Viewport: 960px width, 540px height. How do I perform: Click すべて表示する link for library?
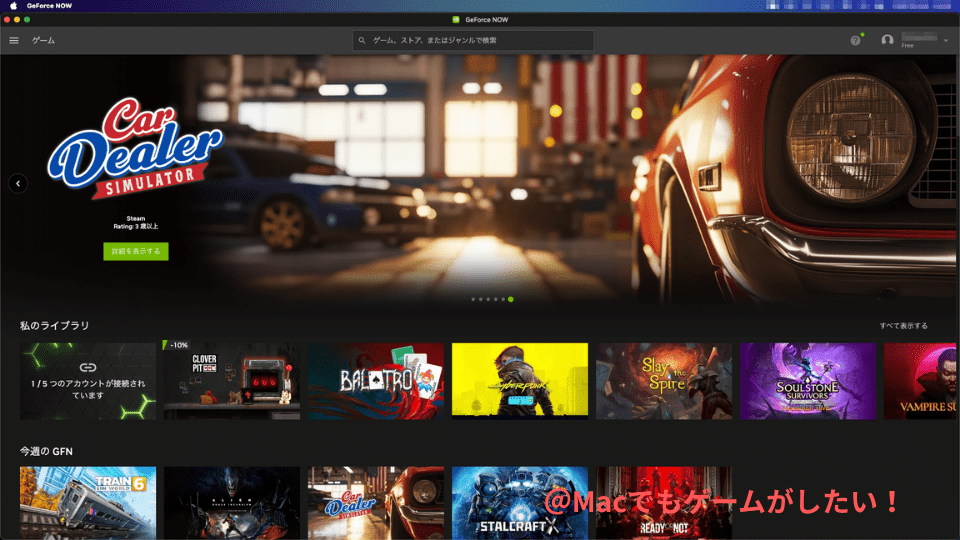903,326
